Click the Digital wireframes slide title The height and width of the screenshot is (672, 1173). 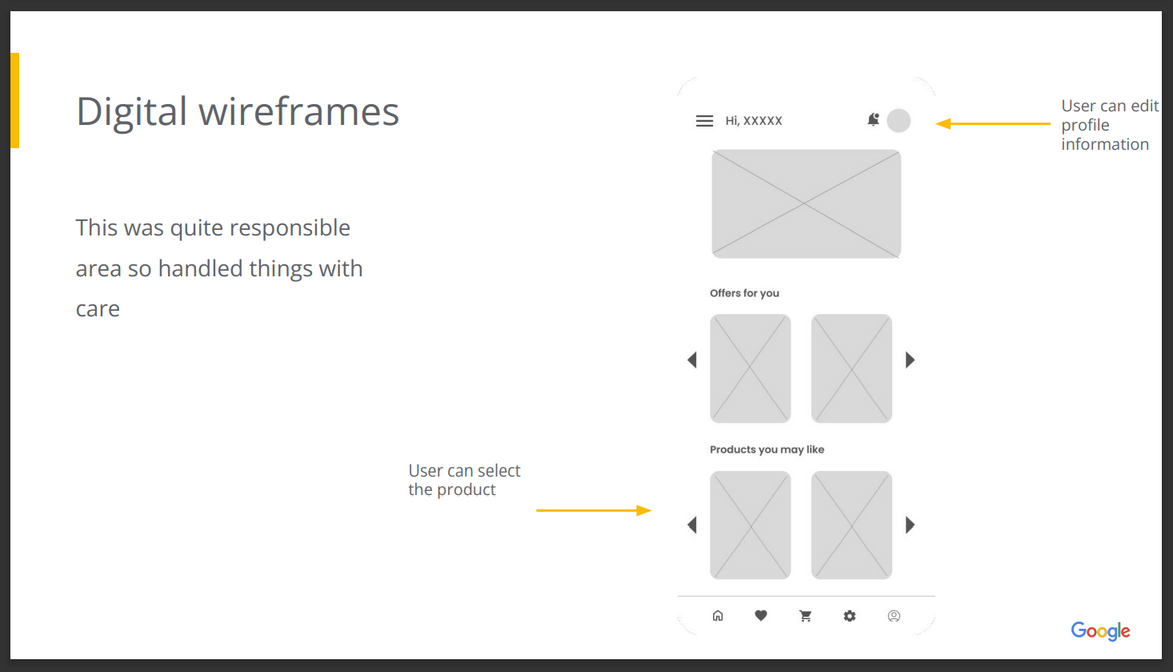pyautogui.click(x=237, y=111)
